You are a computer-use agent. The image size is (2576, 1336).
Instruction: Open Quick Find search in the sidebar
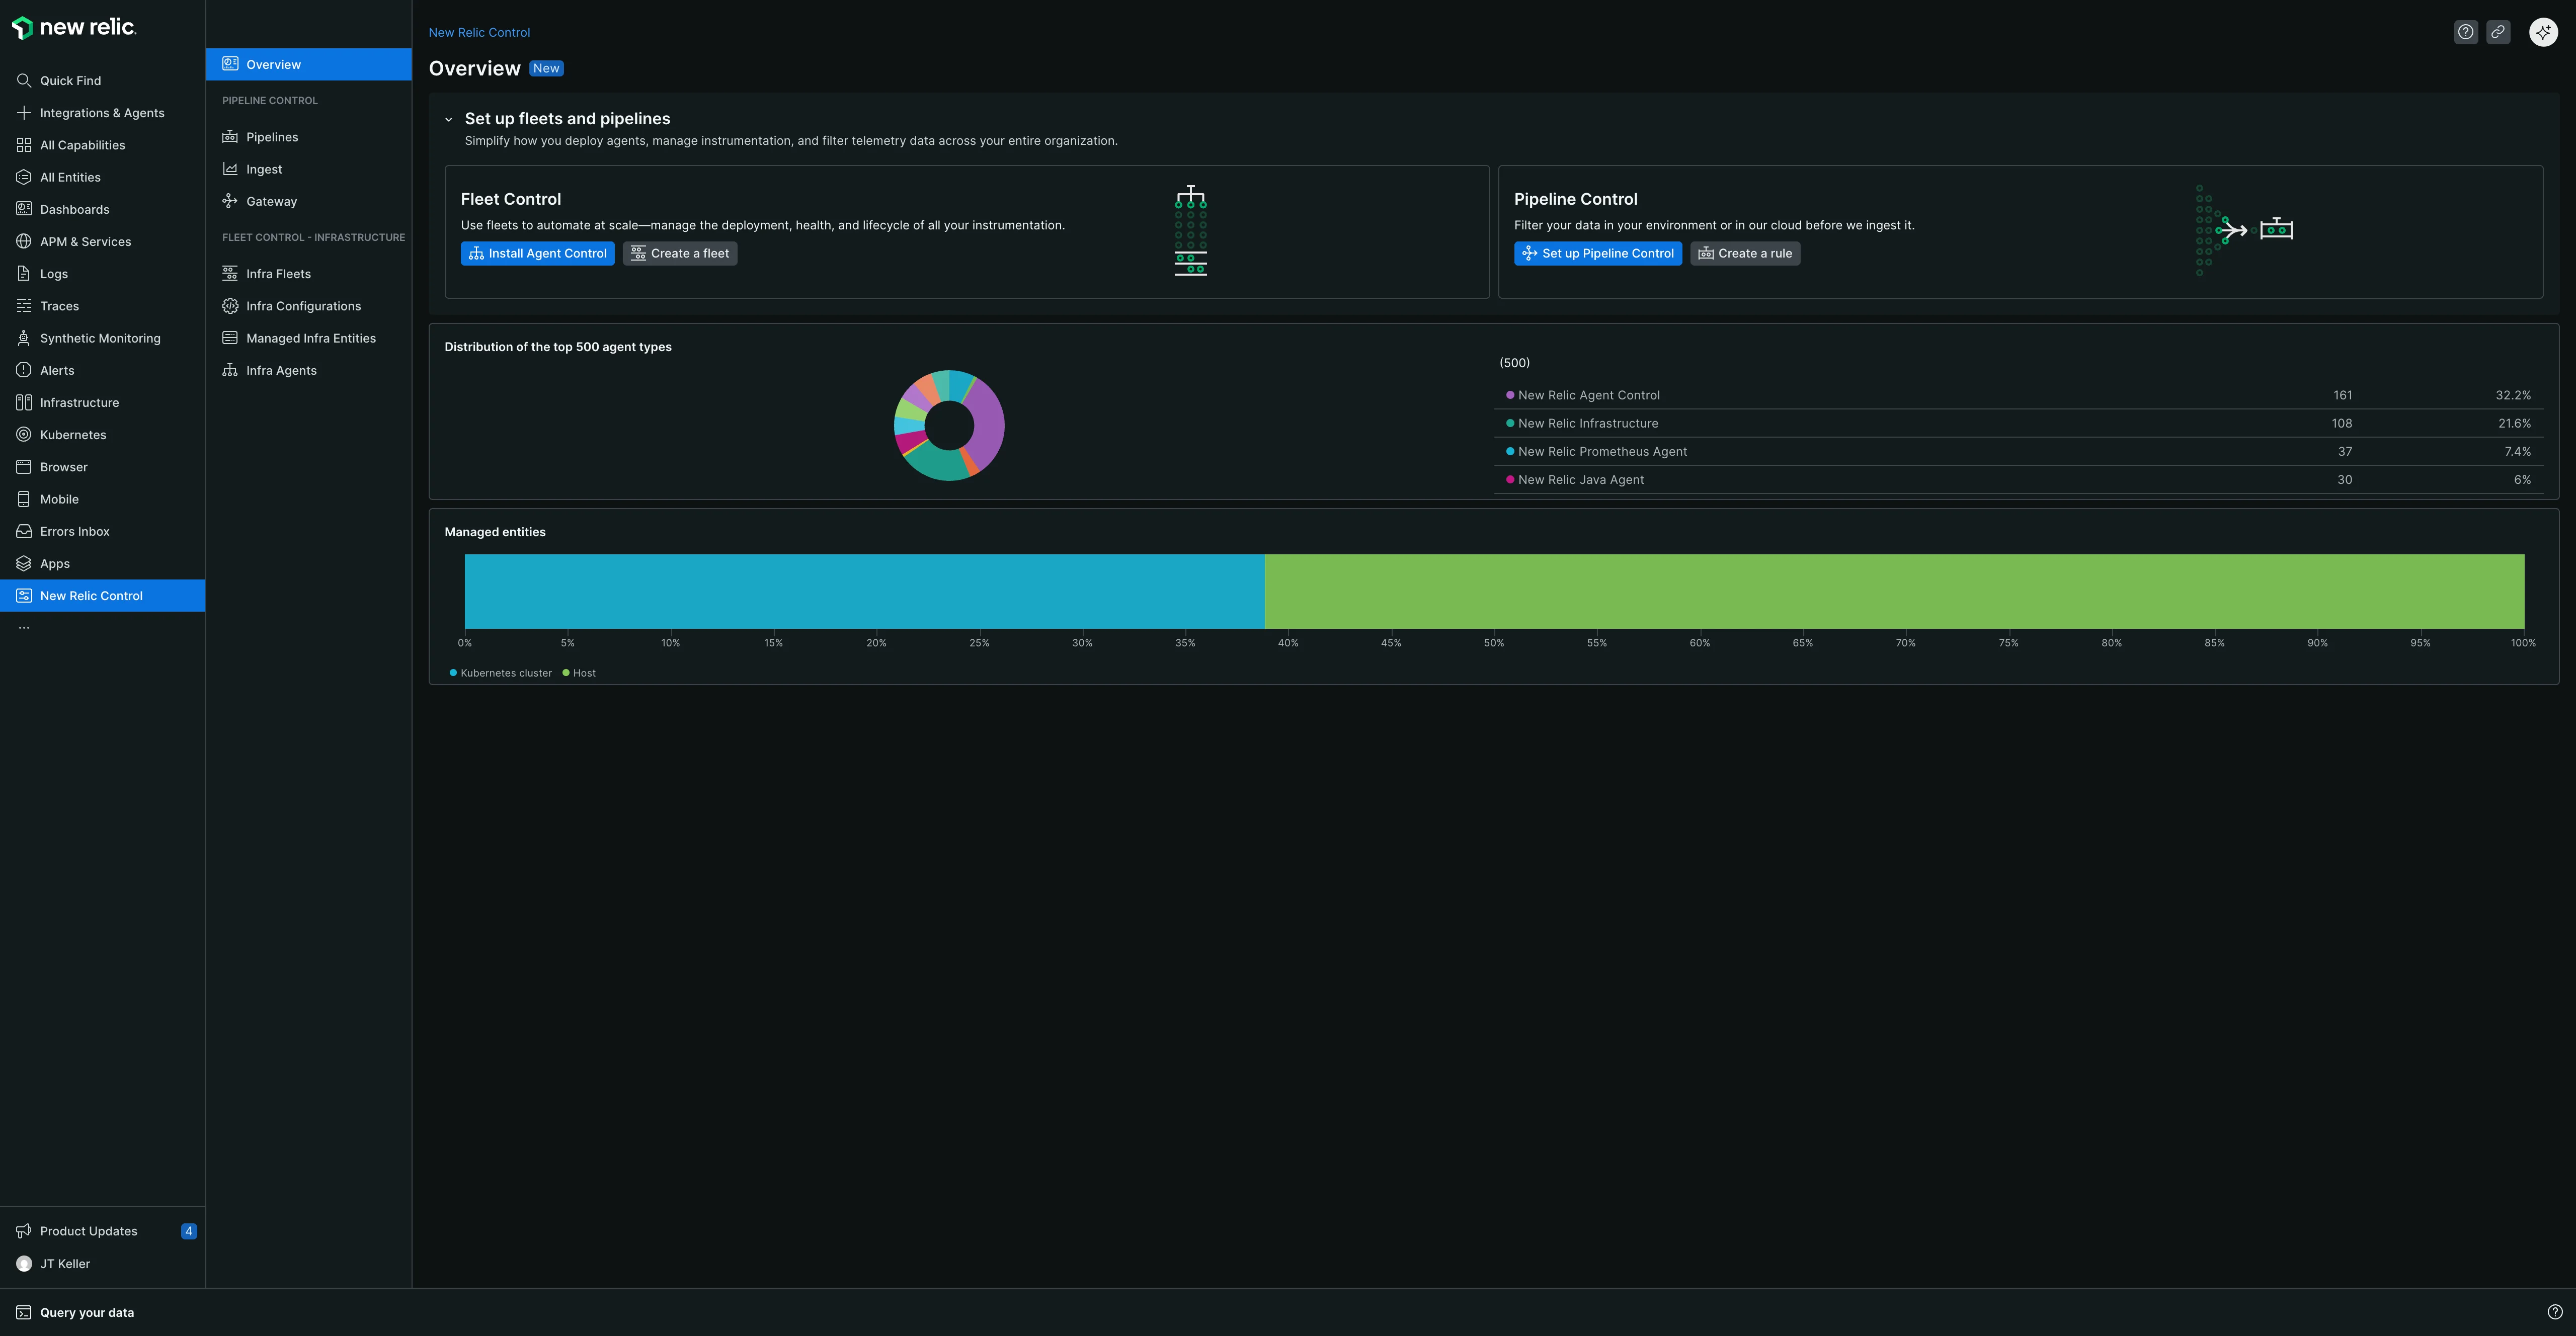point(70,80)
